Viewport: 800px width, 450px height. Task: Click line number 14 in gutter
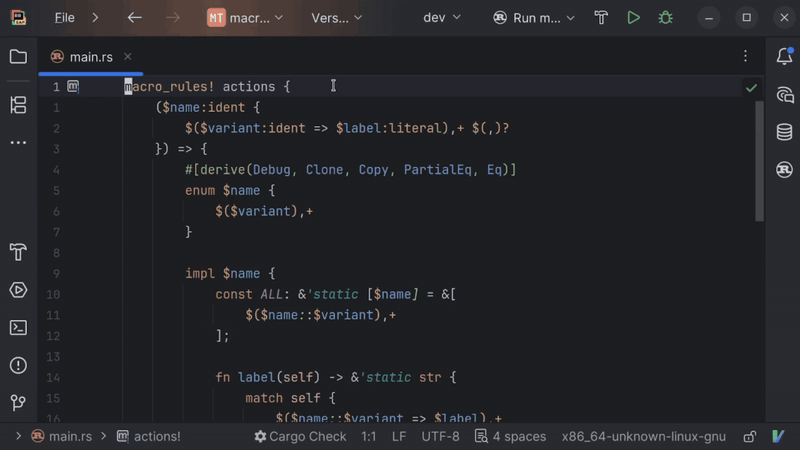pyautogui.click(x=53, y=378)
